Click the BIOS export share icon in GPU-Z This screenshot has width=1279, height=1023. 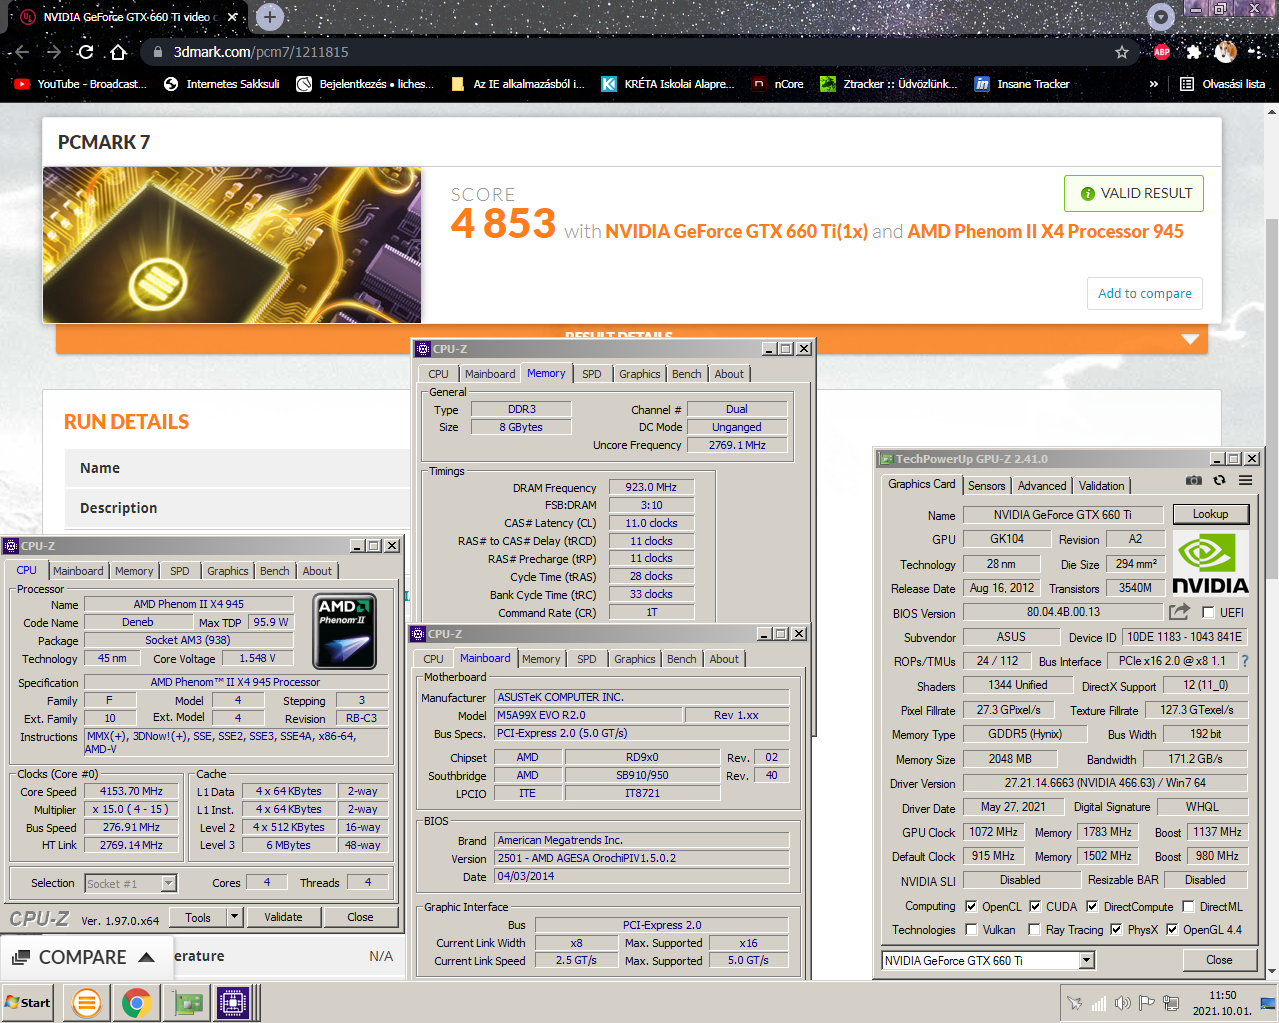pos(1179,611)
